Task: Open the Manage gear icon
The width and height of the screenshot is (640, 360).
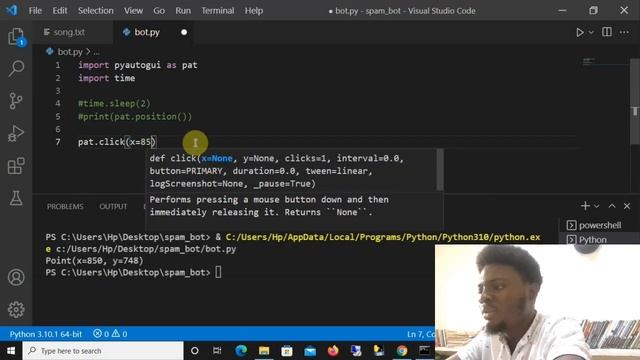Action: click(16, 309)
